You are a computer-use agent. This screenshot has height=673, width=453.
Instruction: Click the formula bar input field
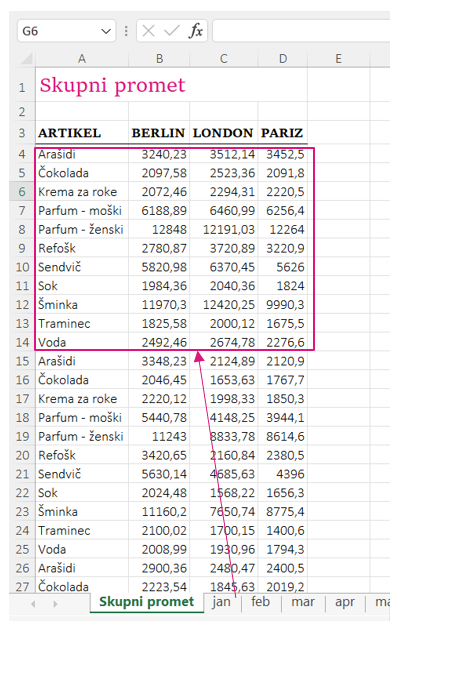tap(301, 31)
